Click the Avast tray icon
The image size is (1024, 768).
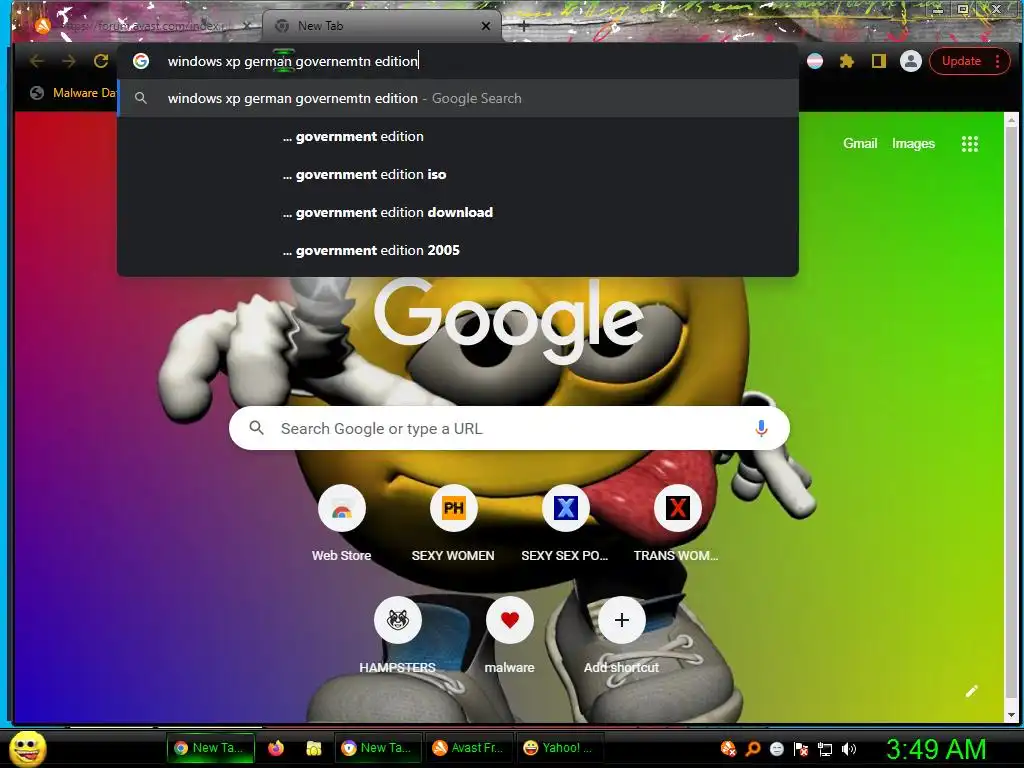tap(728, 748)
